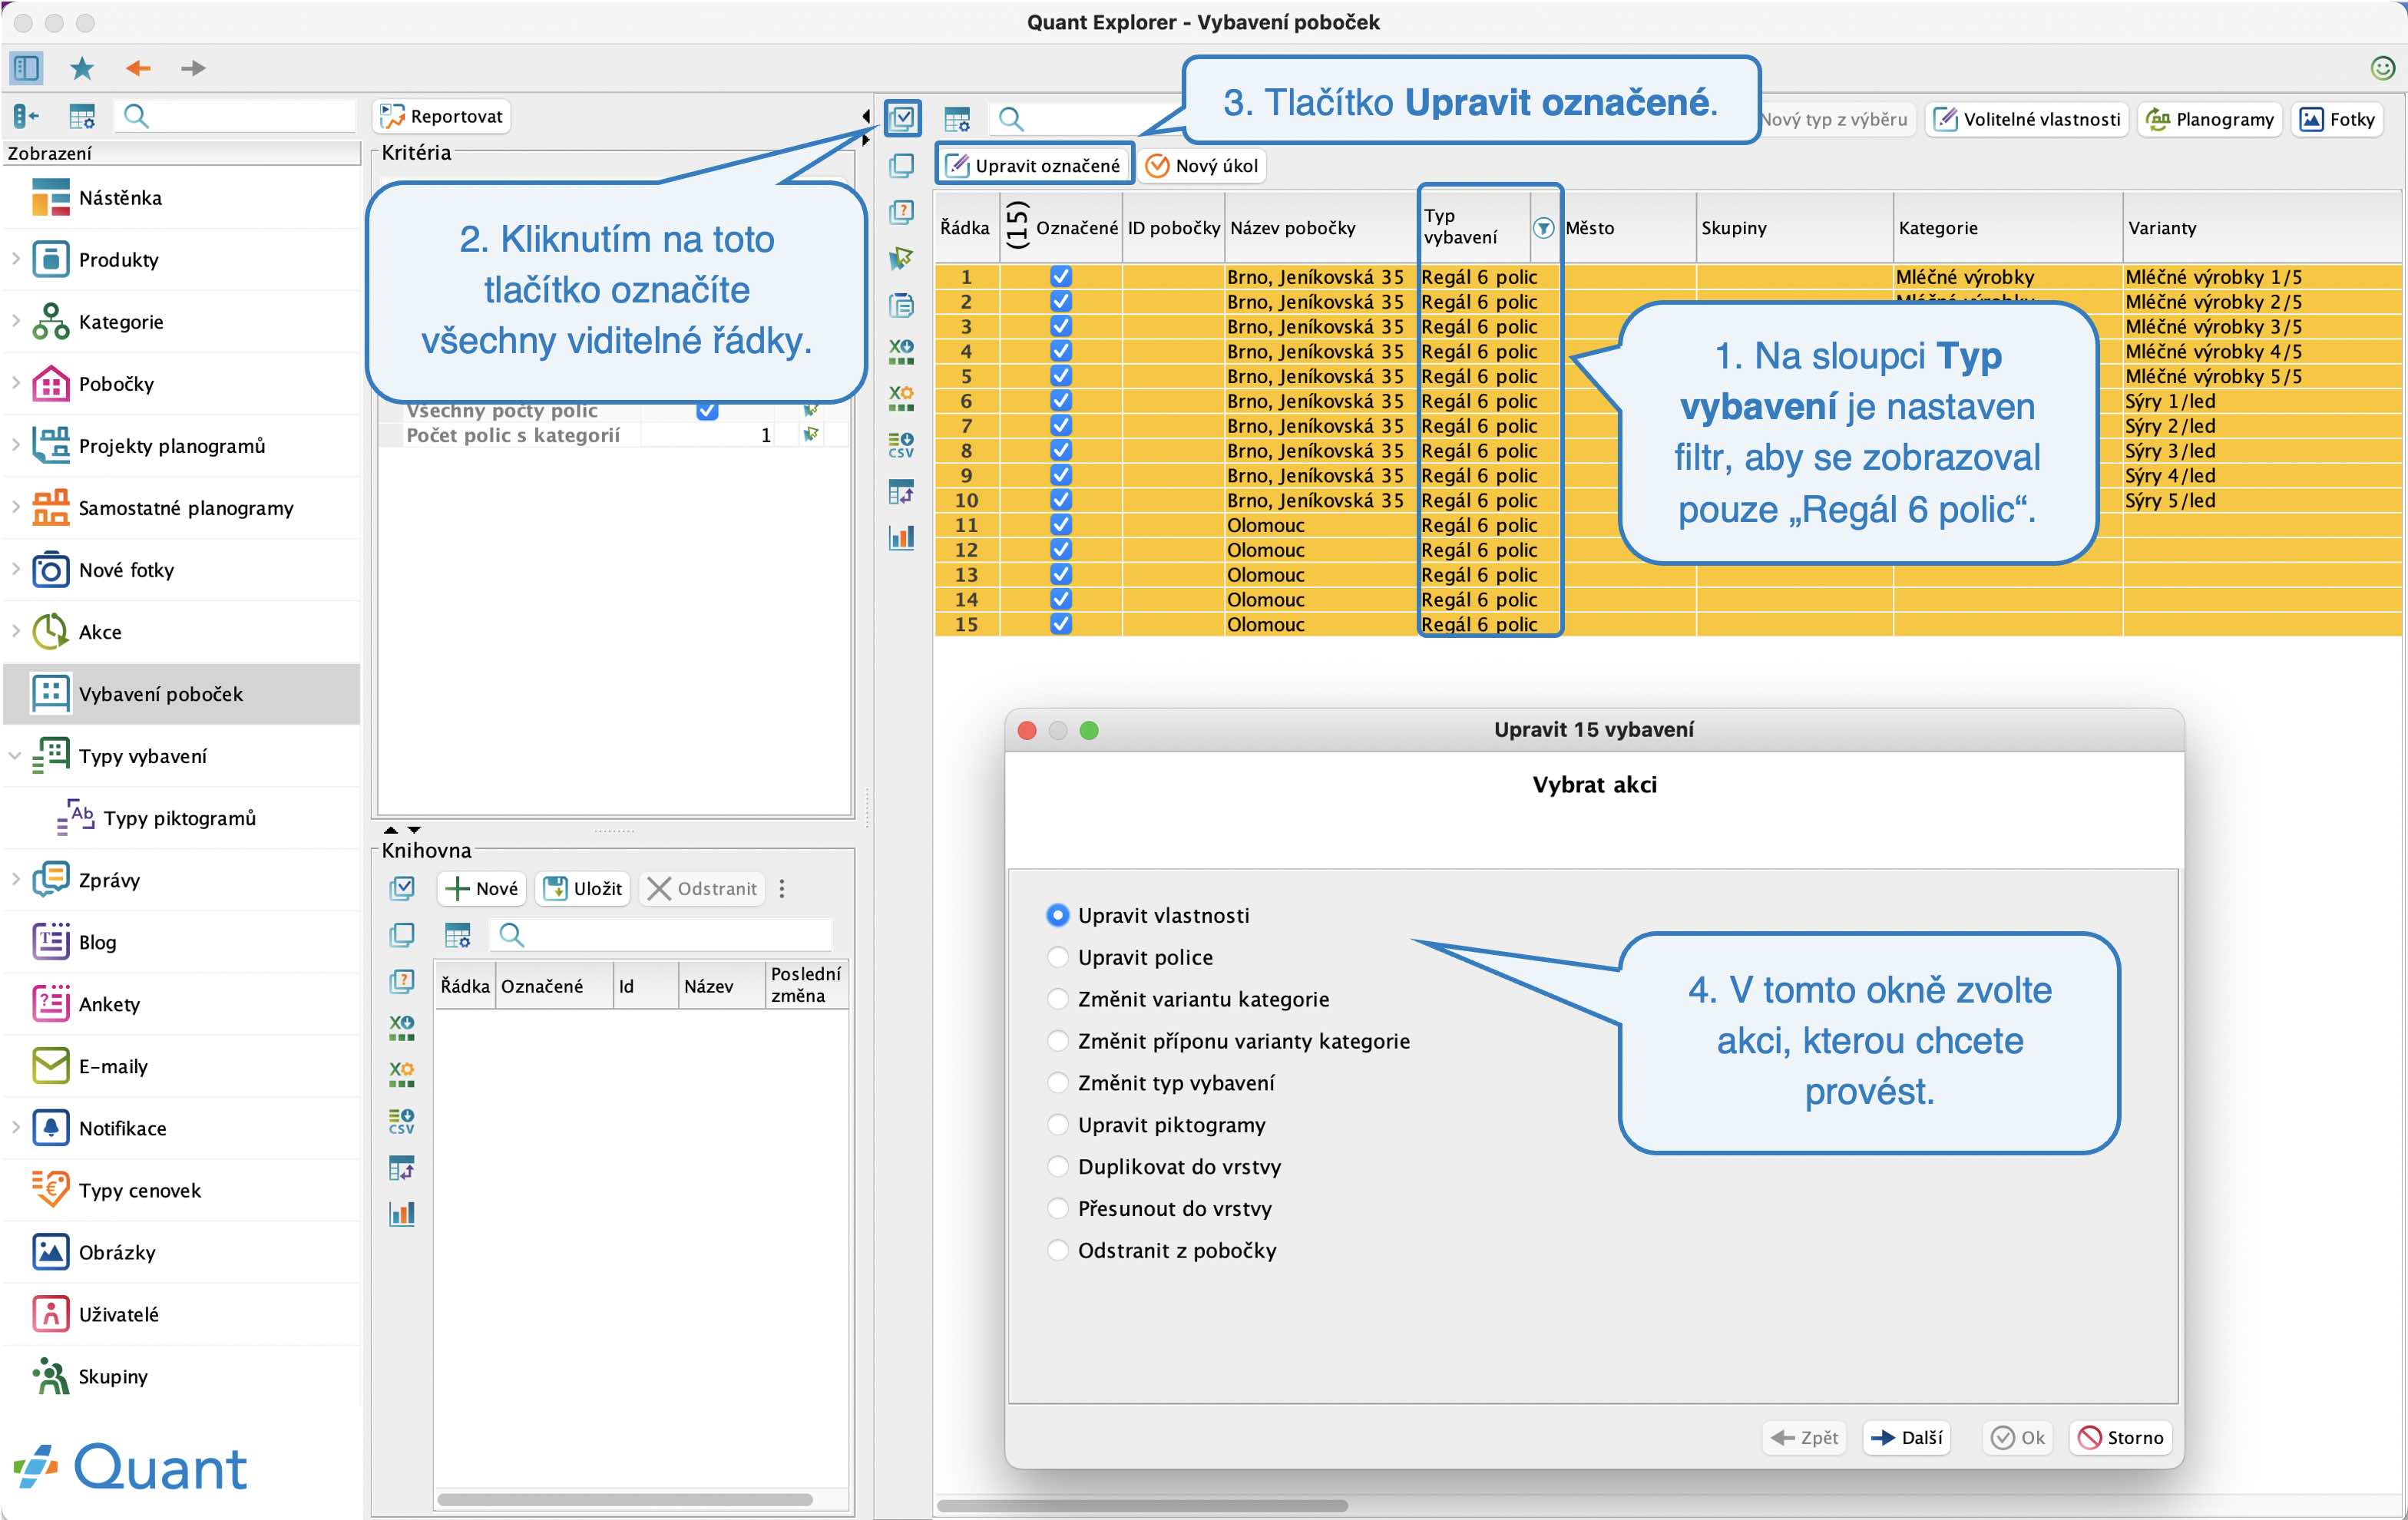Image resolution: width=2408 pixels, height=1520 pixels.
Task: Open column settings icon next to main table search
Action: 957,120
